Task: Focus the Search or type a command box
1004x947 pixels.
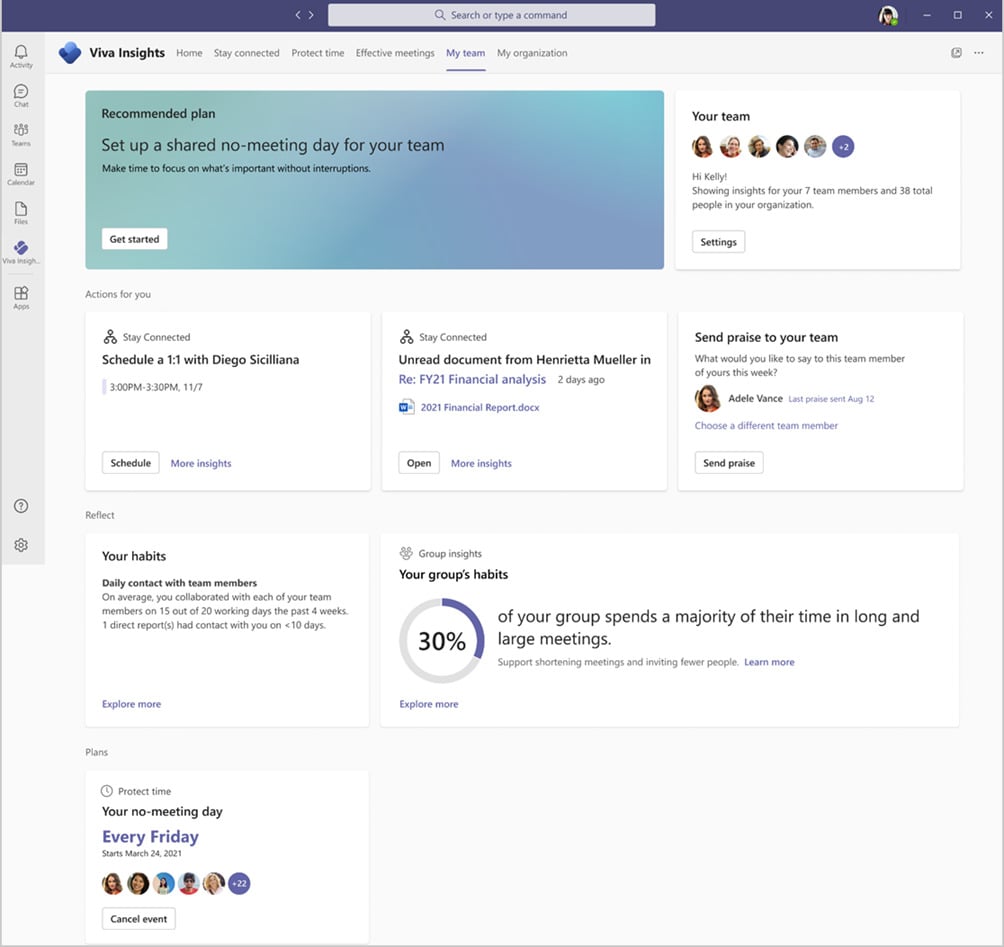Action: 492,15
